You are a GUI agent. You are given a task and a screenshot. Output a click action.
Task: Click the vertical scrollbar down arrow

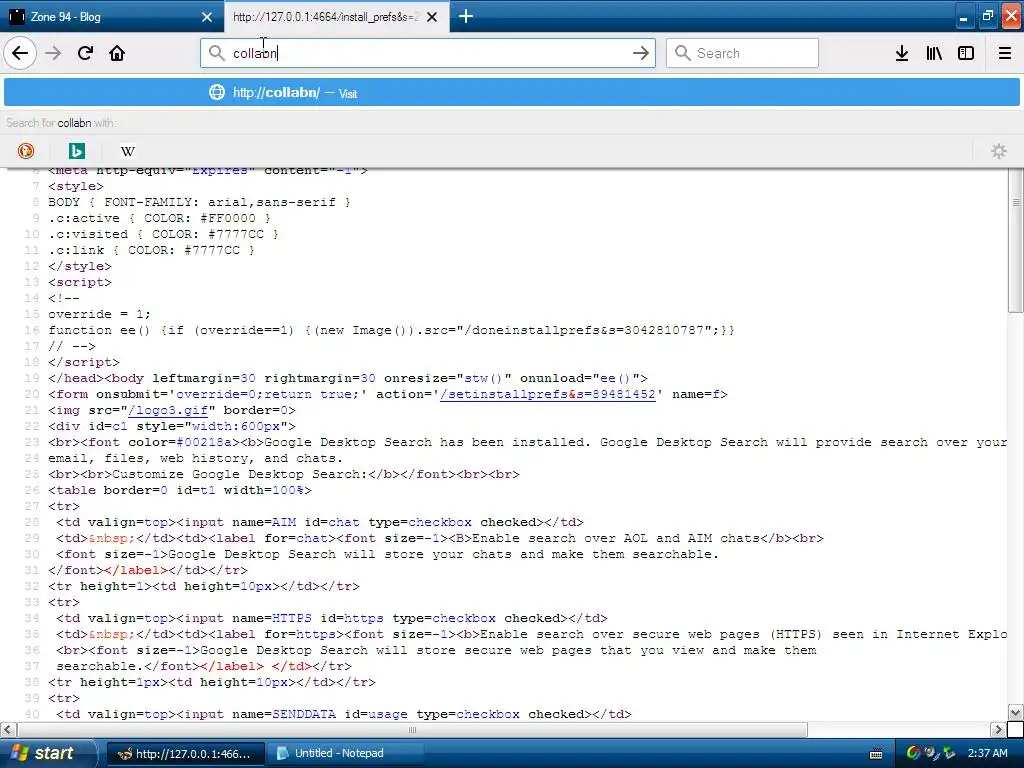(x=1016, y=712)
